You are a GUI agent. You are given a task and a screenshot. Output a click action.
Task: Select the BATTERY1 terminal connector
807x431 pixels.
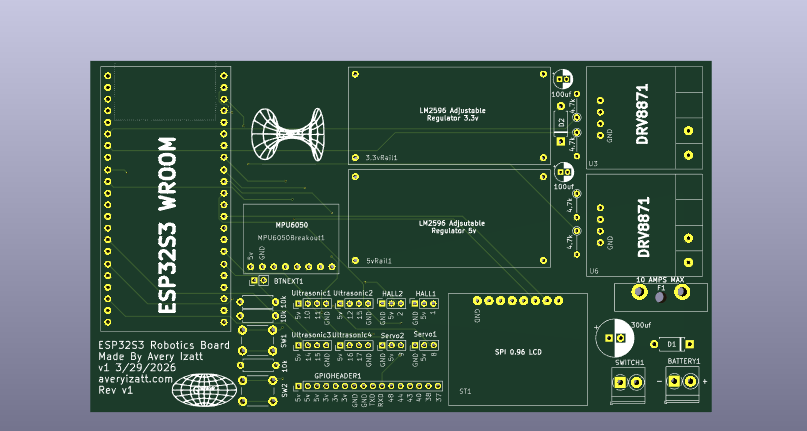683,382
